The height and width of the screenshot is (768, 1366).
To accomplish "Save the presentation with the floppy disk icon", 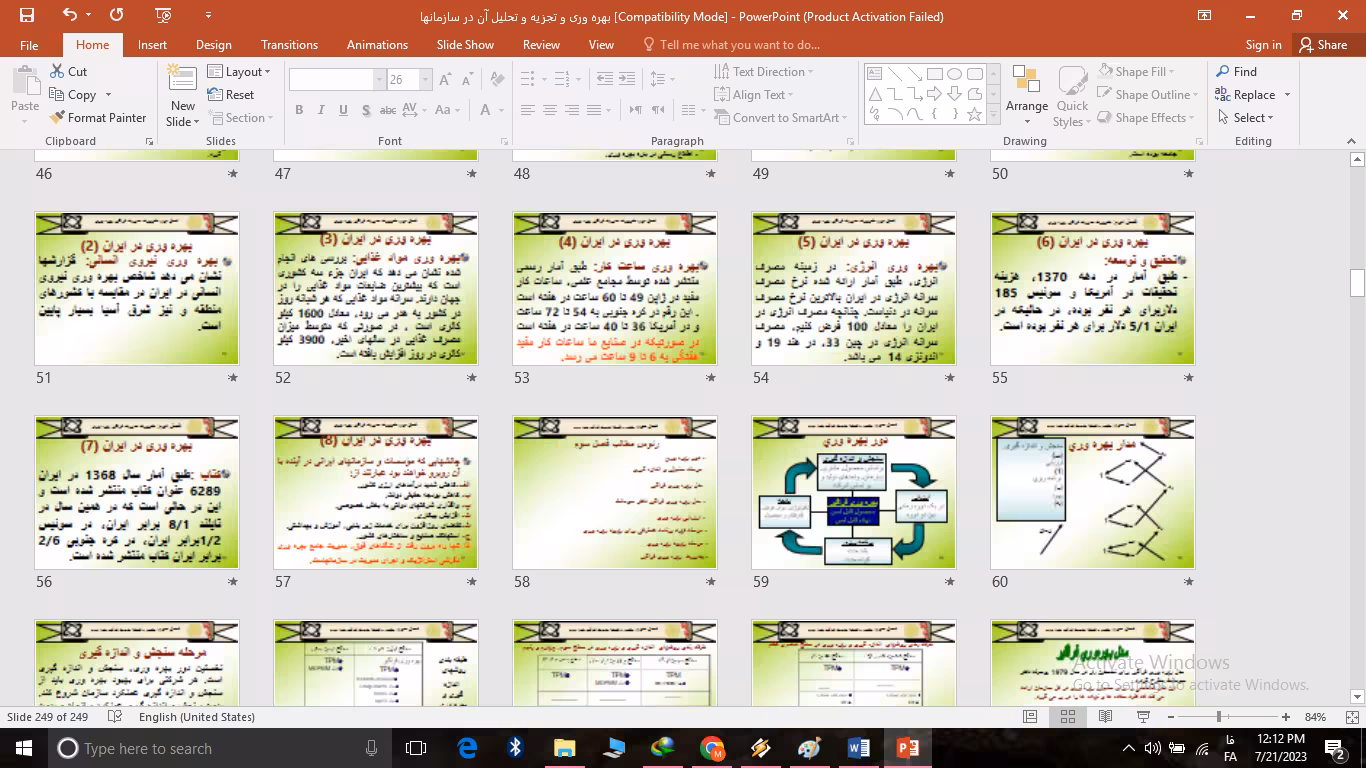I will point(27,15).
